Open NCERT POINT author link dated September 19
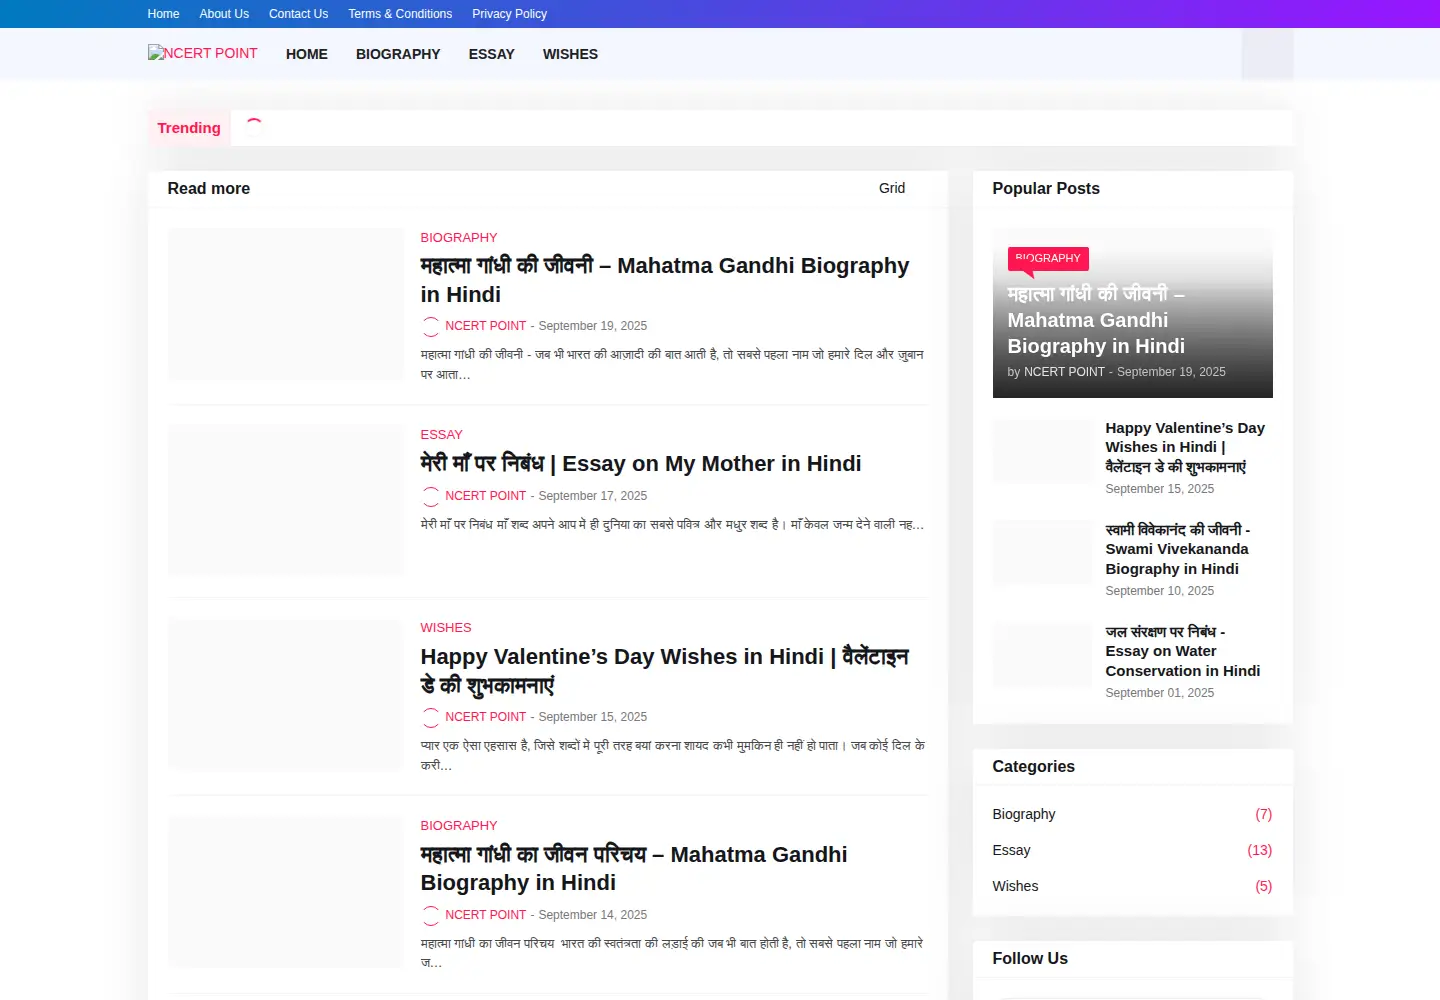This screenshot has height=1000, width=1440. 485,326
